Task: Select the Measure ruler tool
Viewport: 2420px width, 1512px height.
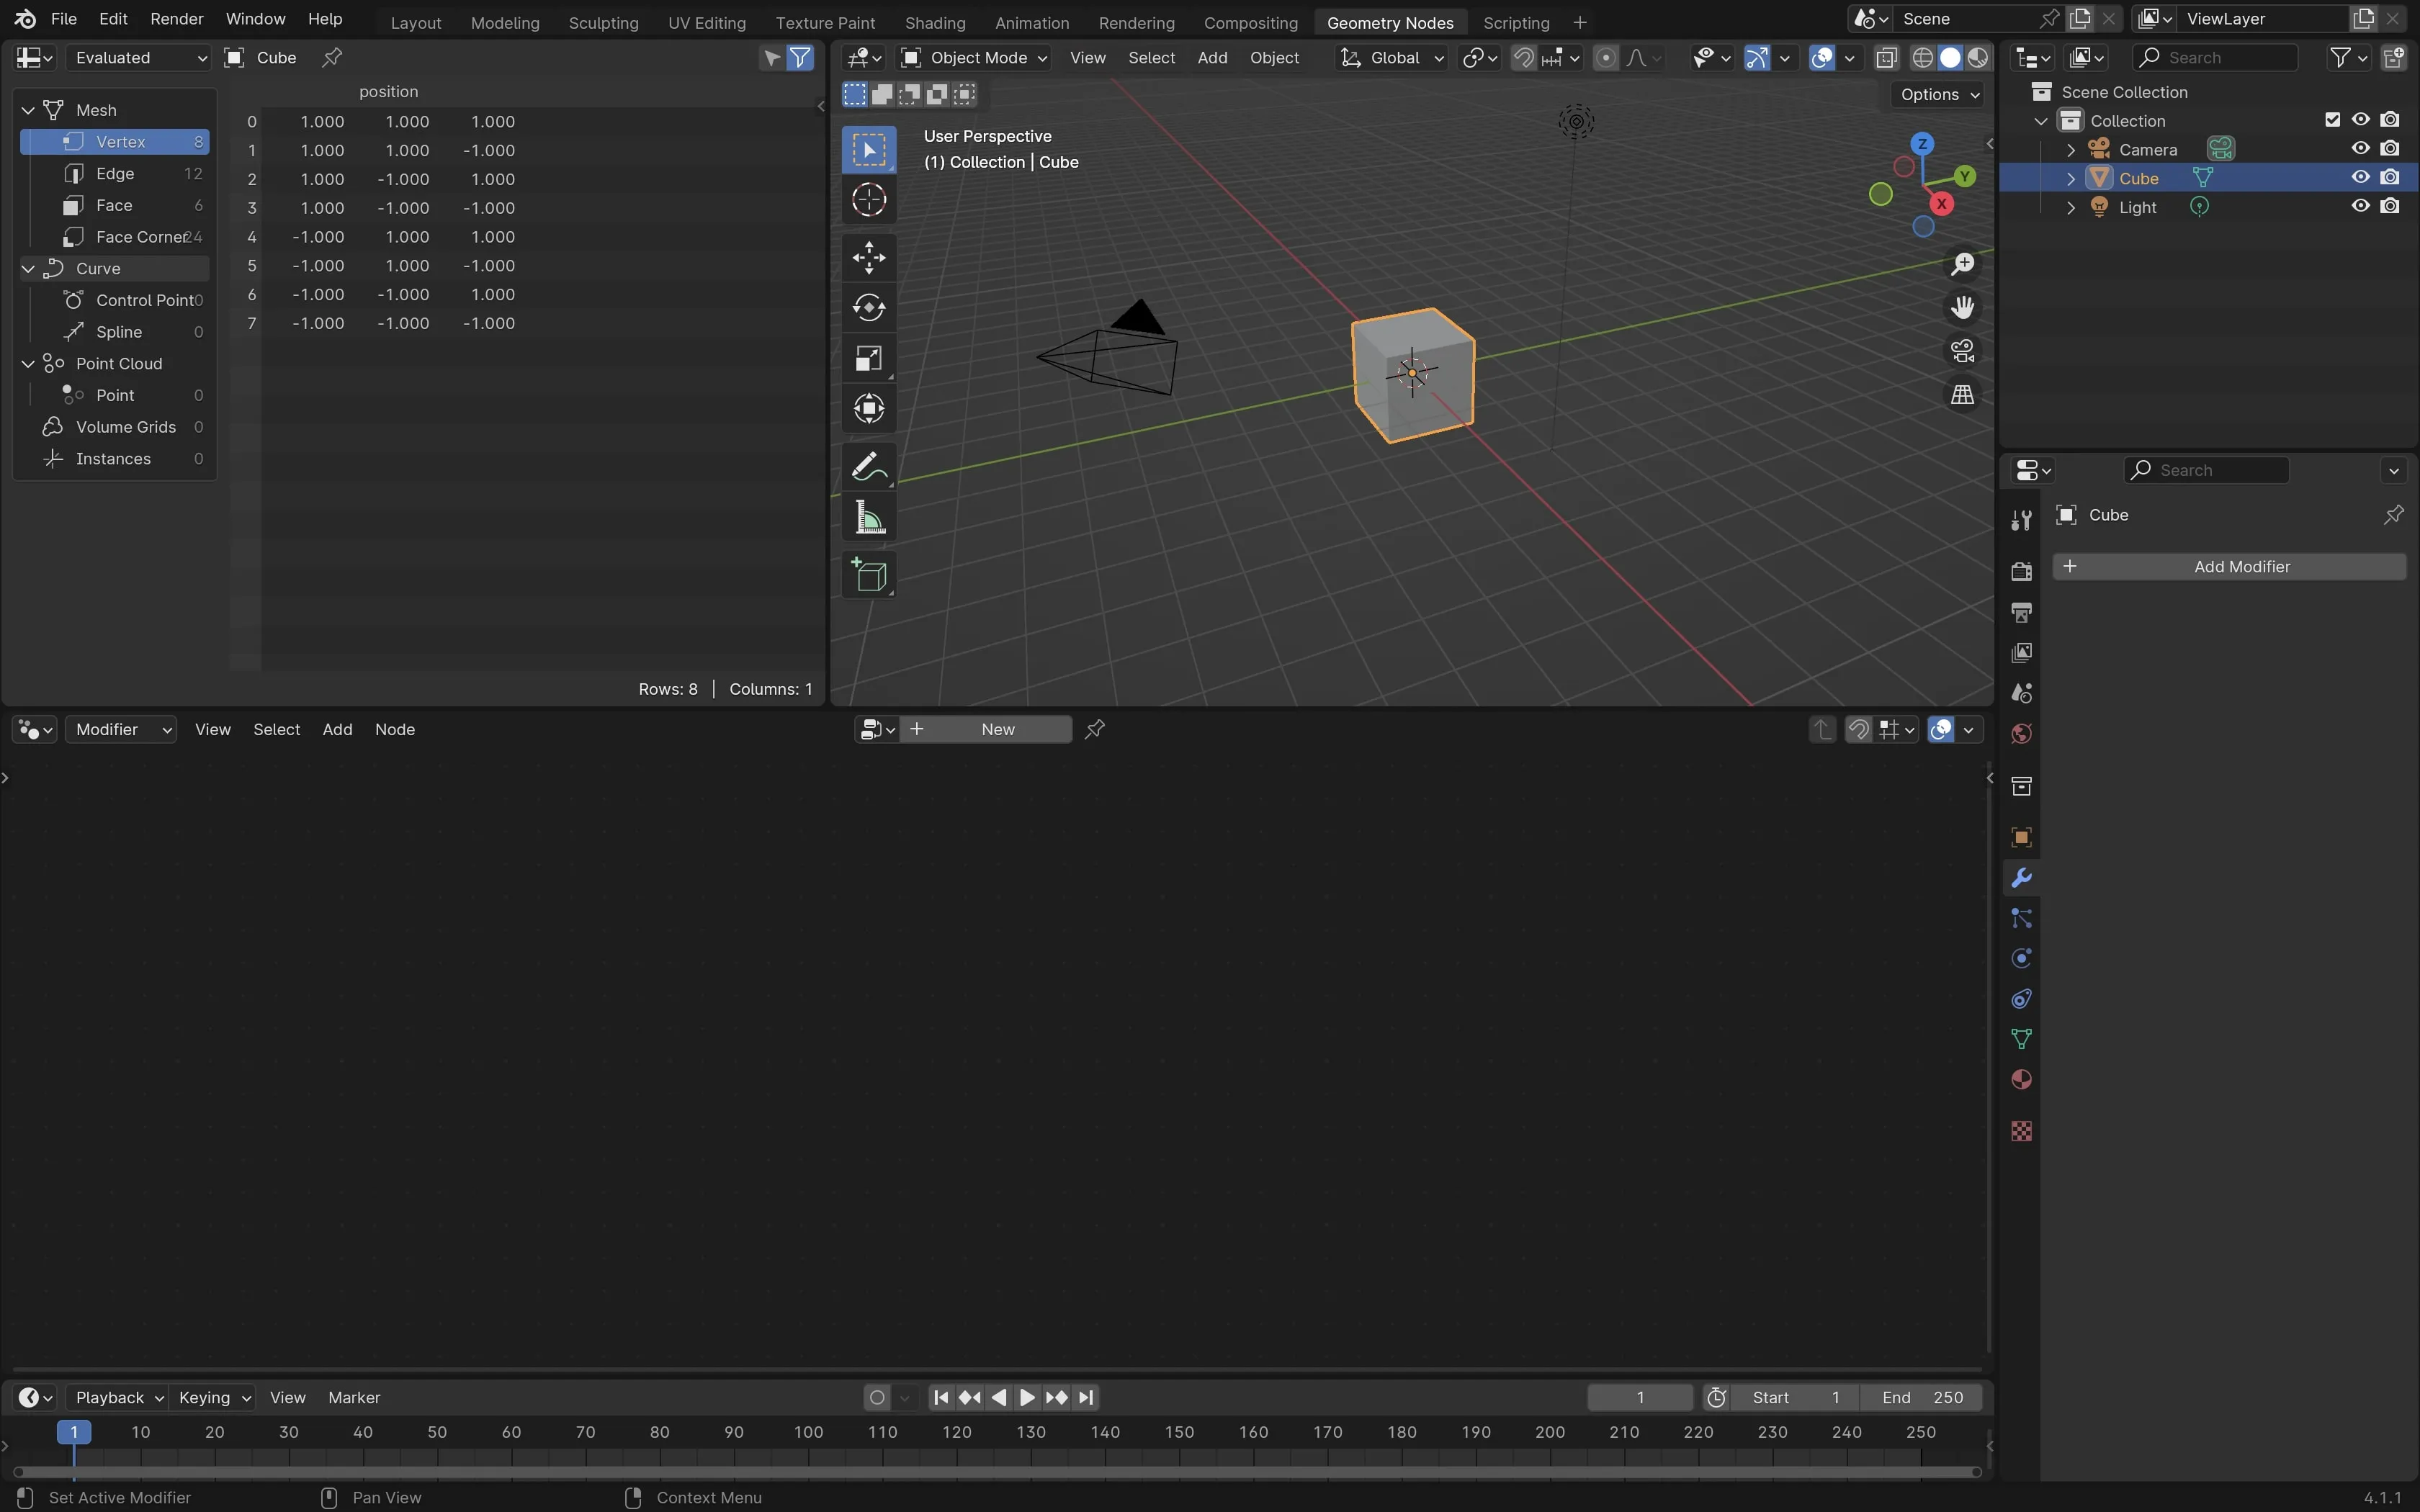Action: 868,518
